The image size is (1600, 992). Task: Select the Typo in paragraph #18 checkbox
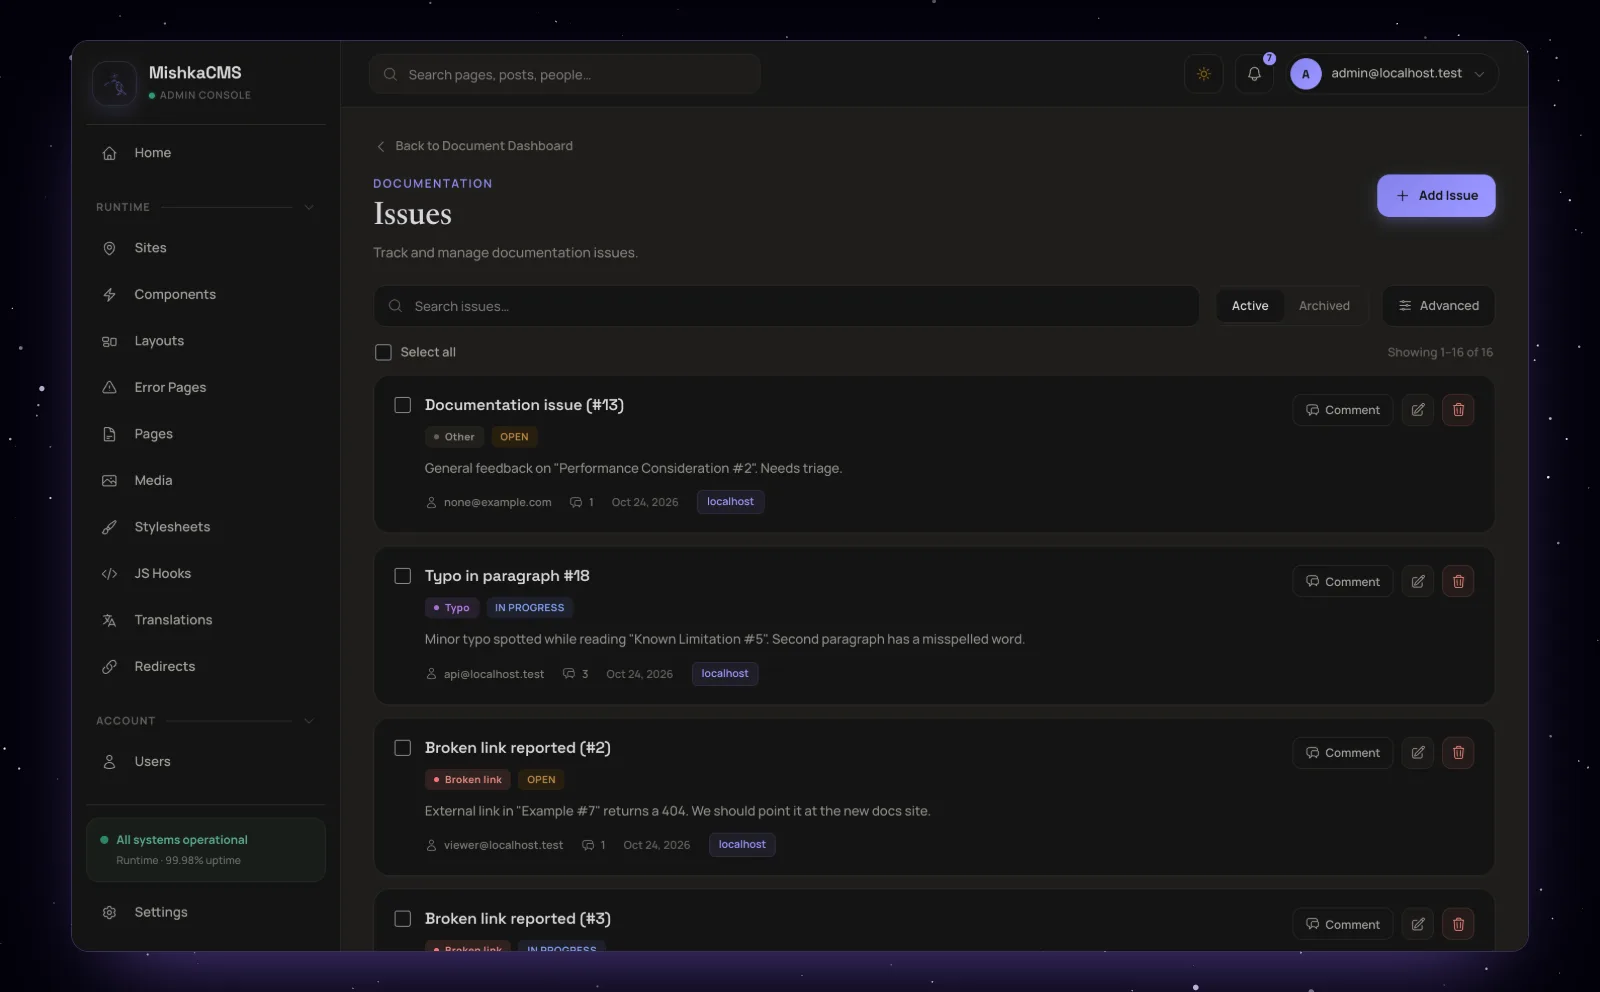tap(403, 576)
